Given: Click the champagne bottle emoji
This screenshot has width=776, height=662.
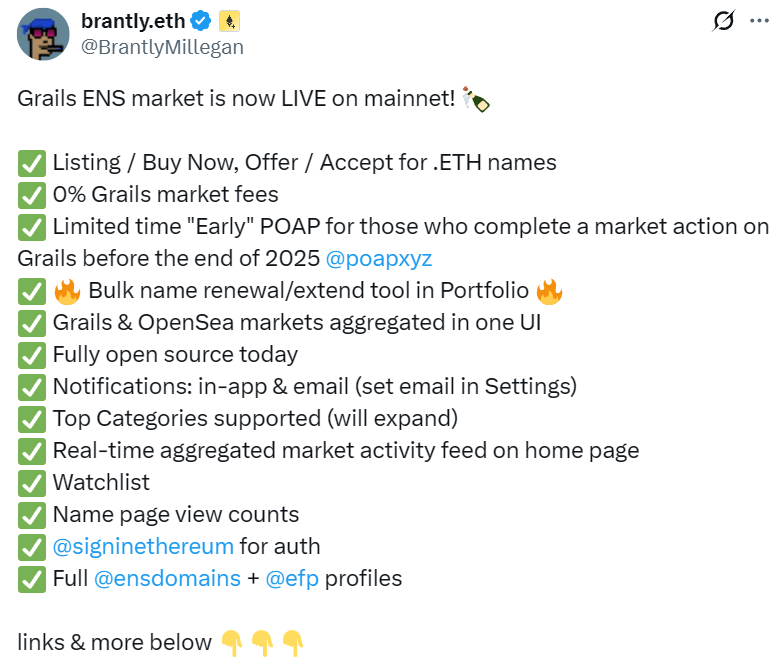Looking at the screenshot, I should pyautogui.click(x=476, y=98).
